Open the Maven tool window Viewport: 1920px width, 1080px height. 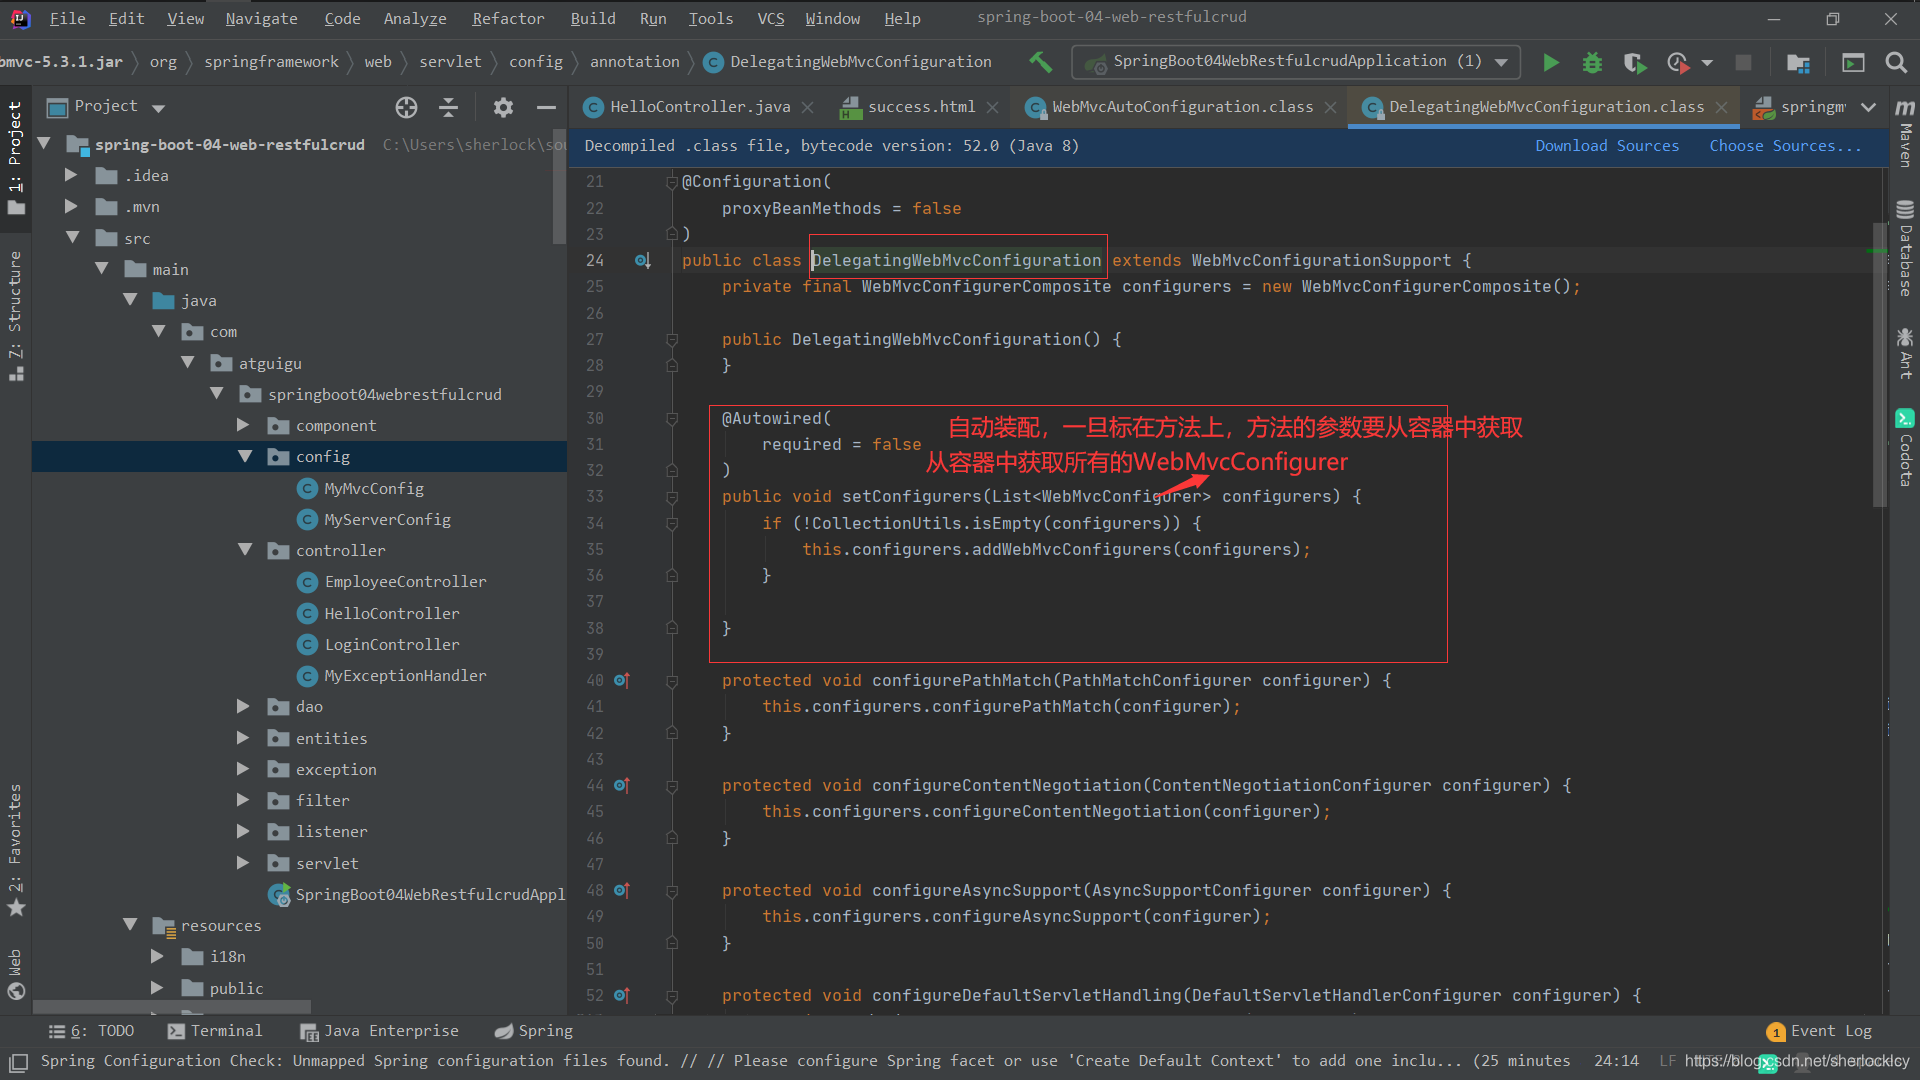pos(1905,132)
